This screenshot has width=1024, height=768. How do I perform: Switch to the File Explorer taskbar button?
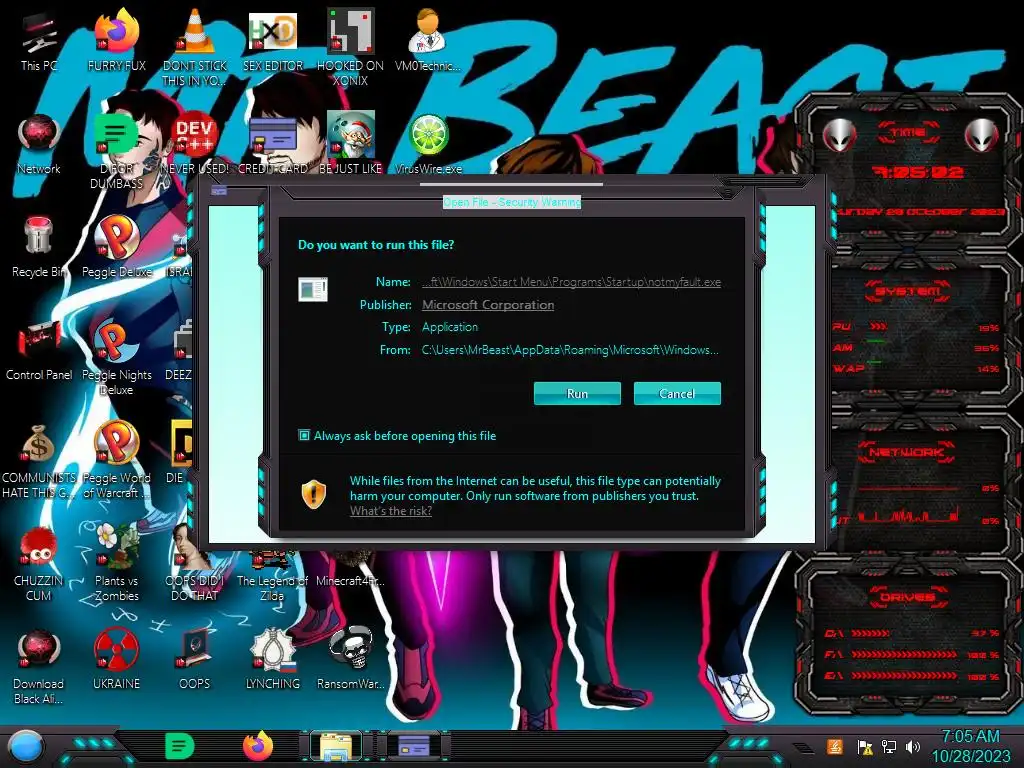[x=336, y=747]
